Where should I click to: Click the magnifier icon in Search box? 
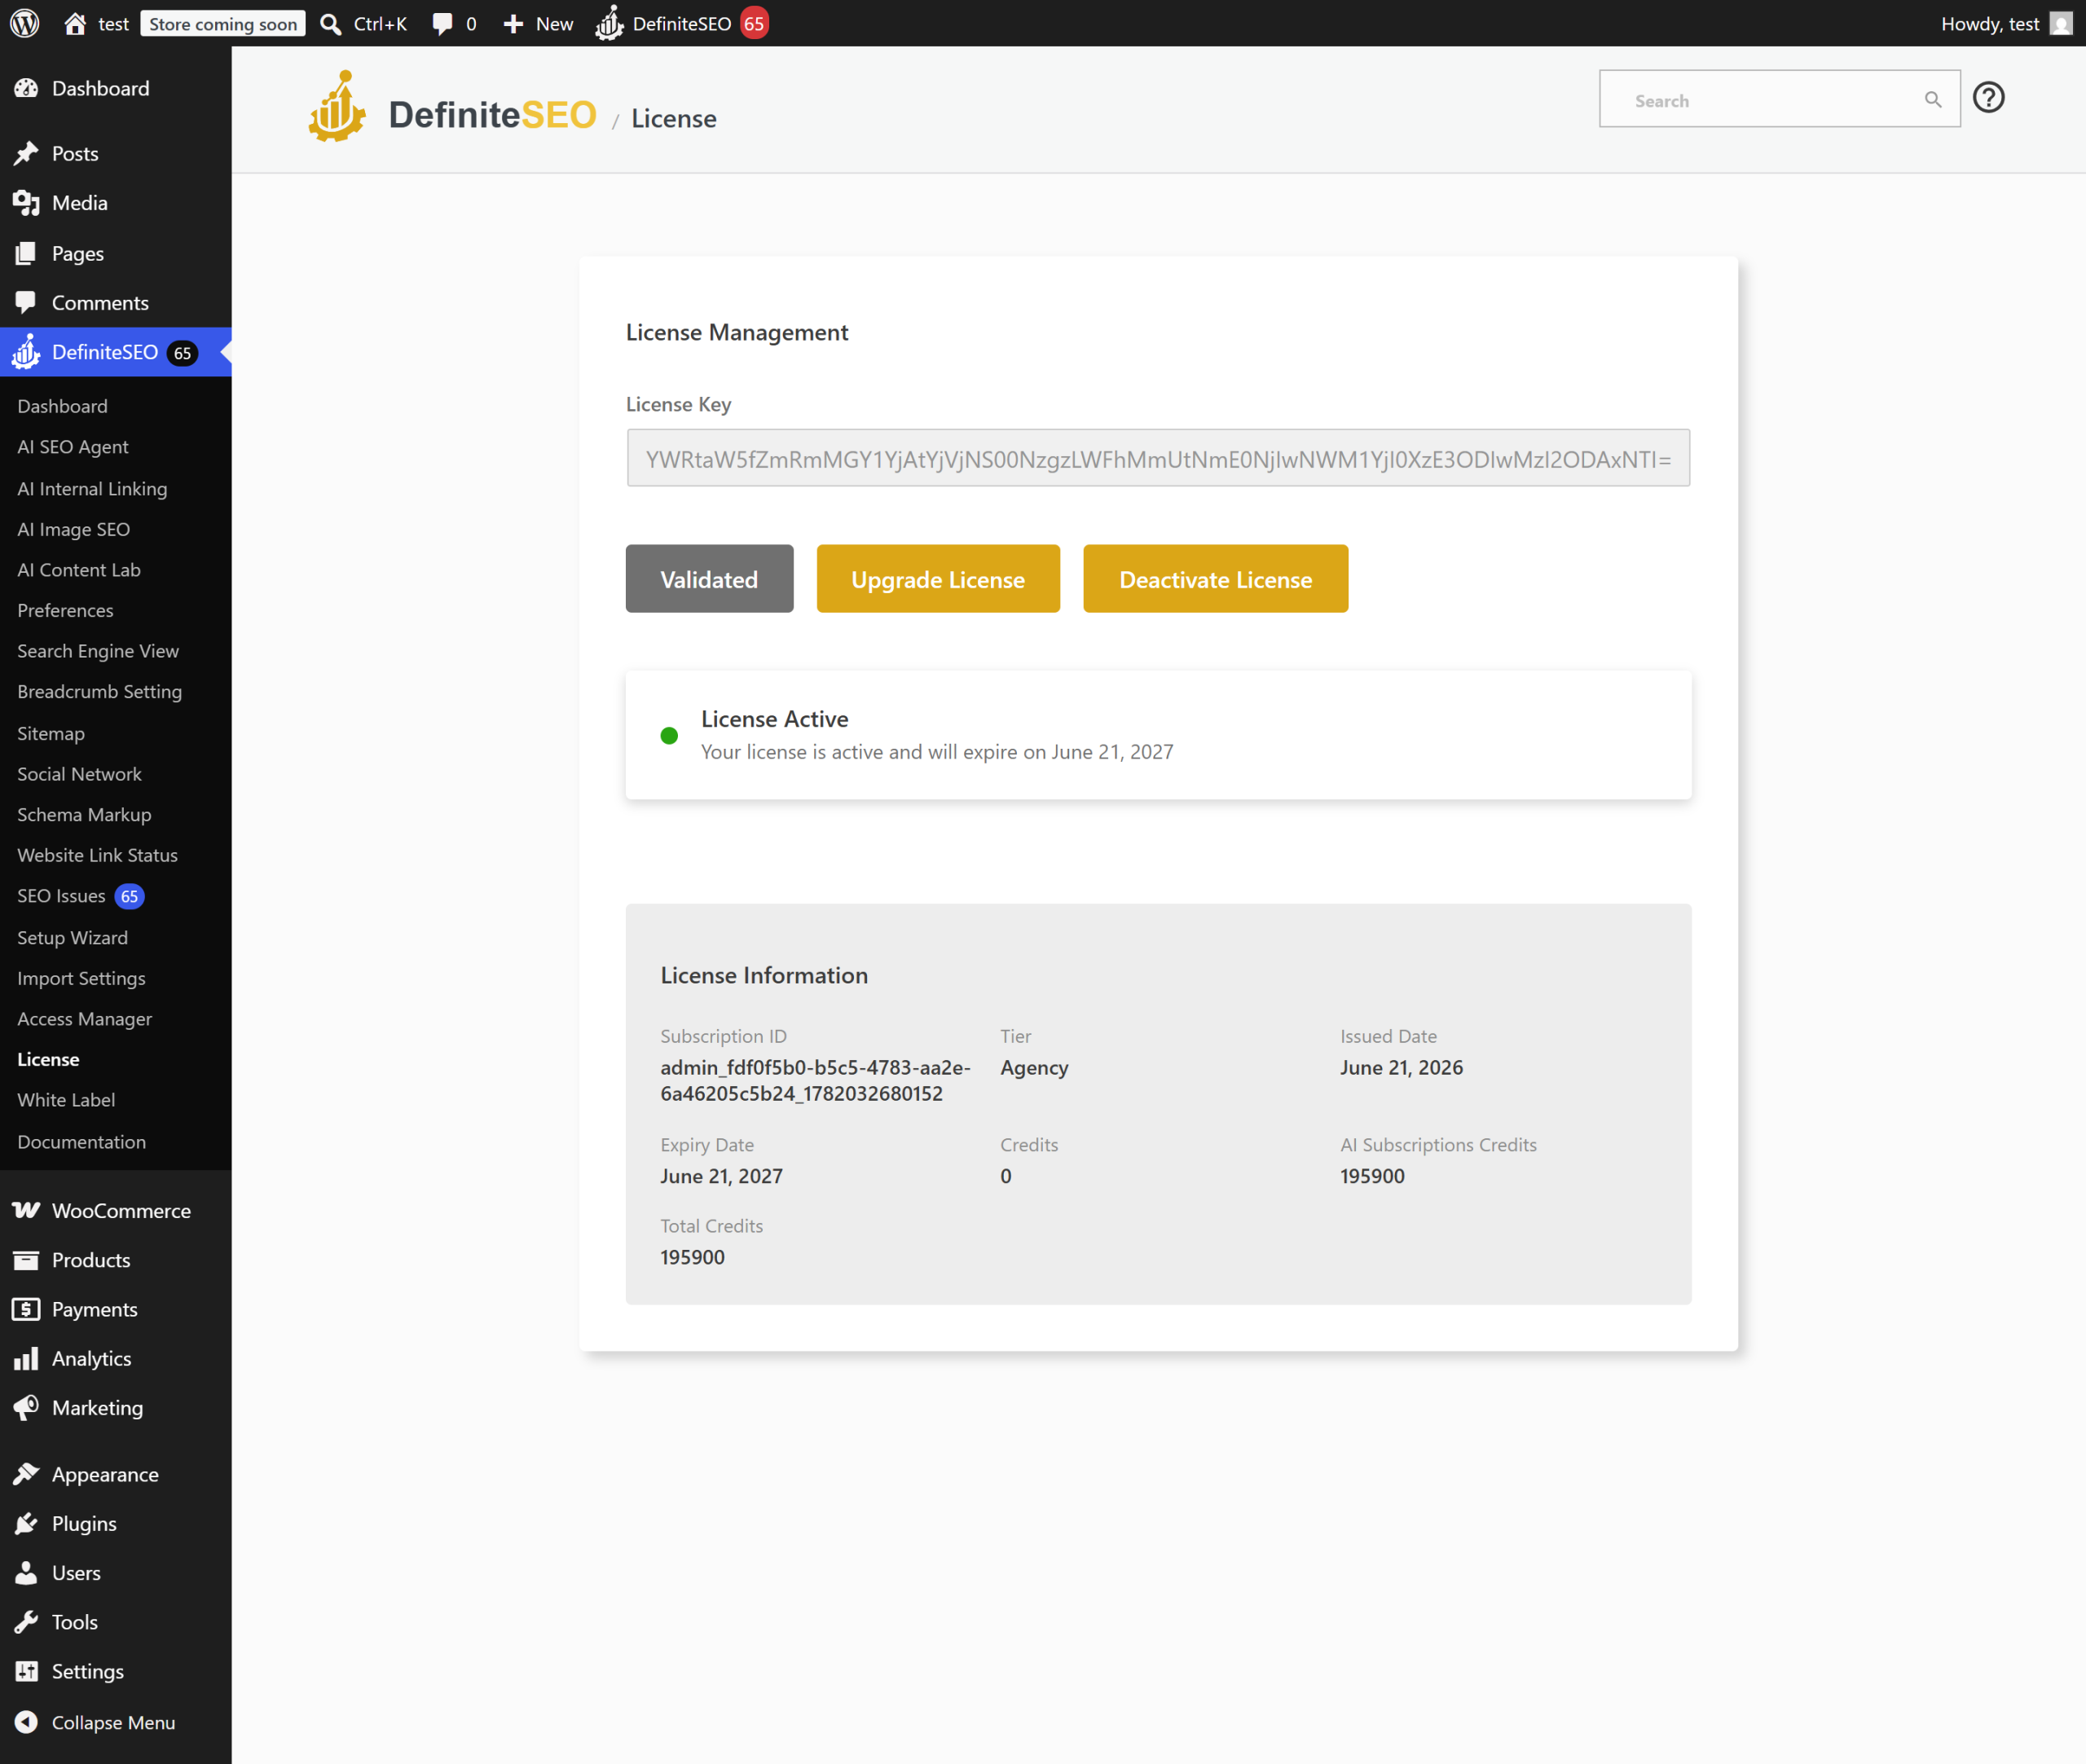click(x=1933, y=99)
